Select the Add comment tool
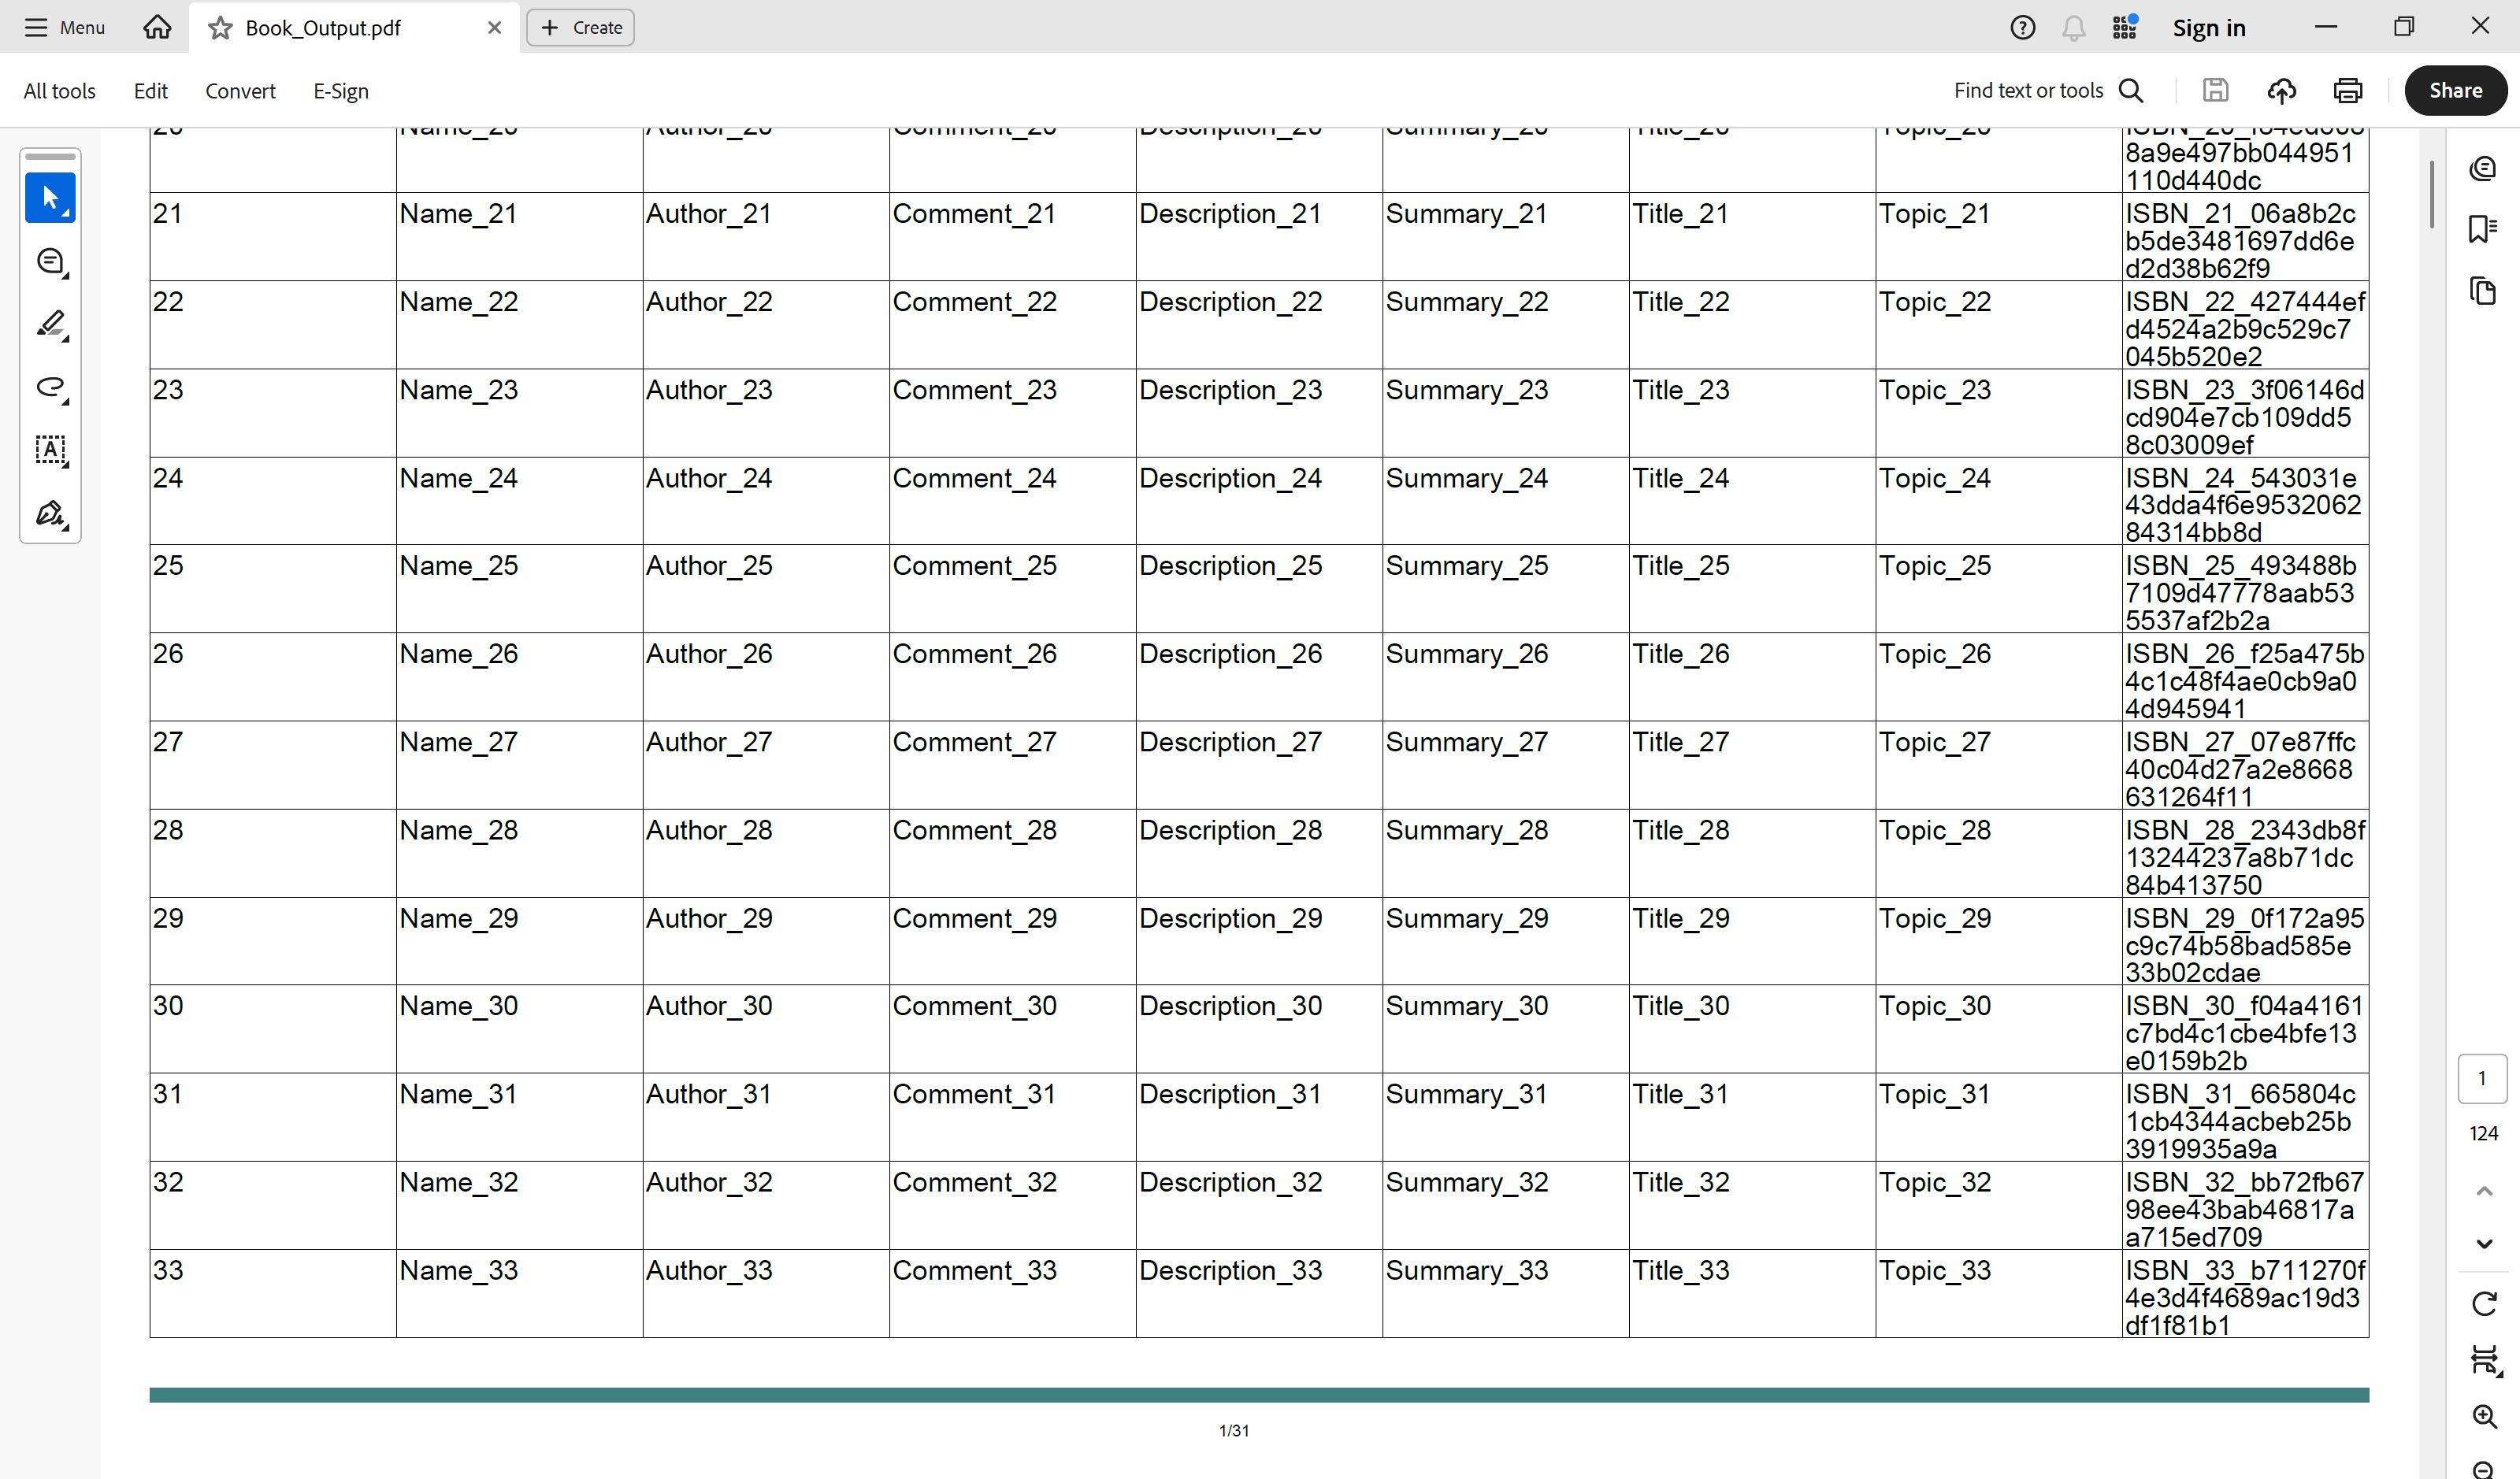 click(50, 261)
